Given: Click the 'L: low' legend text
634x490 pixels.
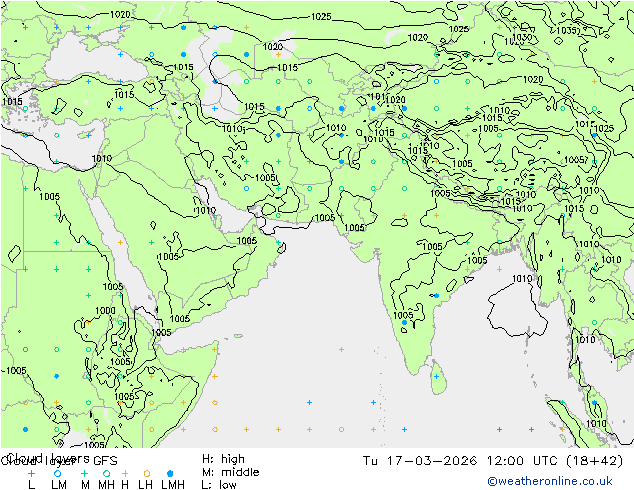Looking at the screenshot, I should (219, 485).
